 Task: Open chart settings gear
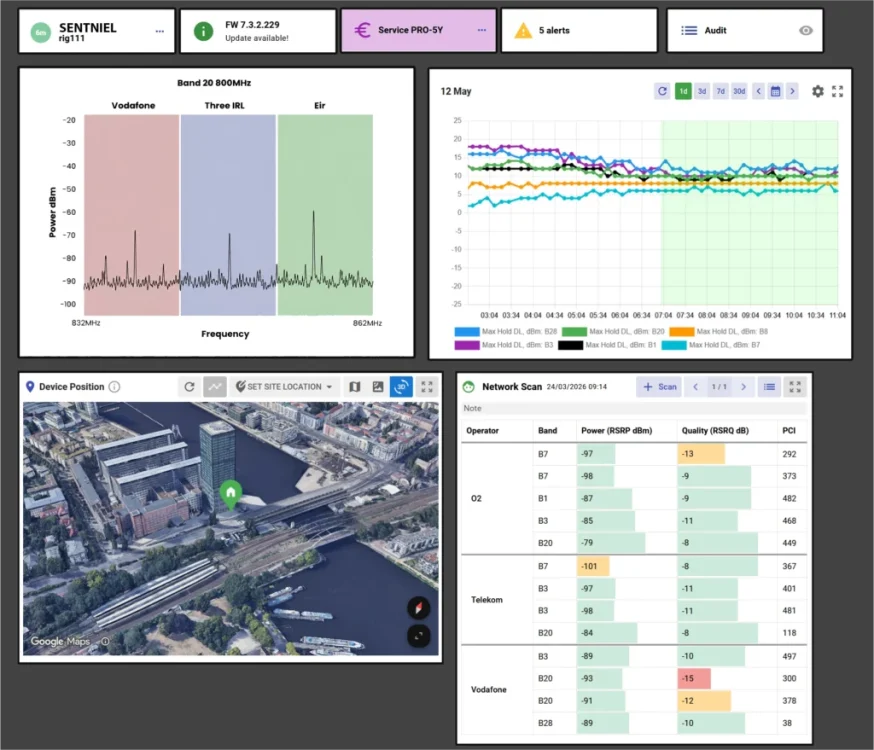[817, 91]
